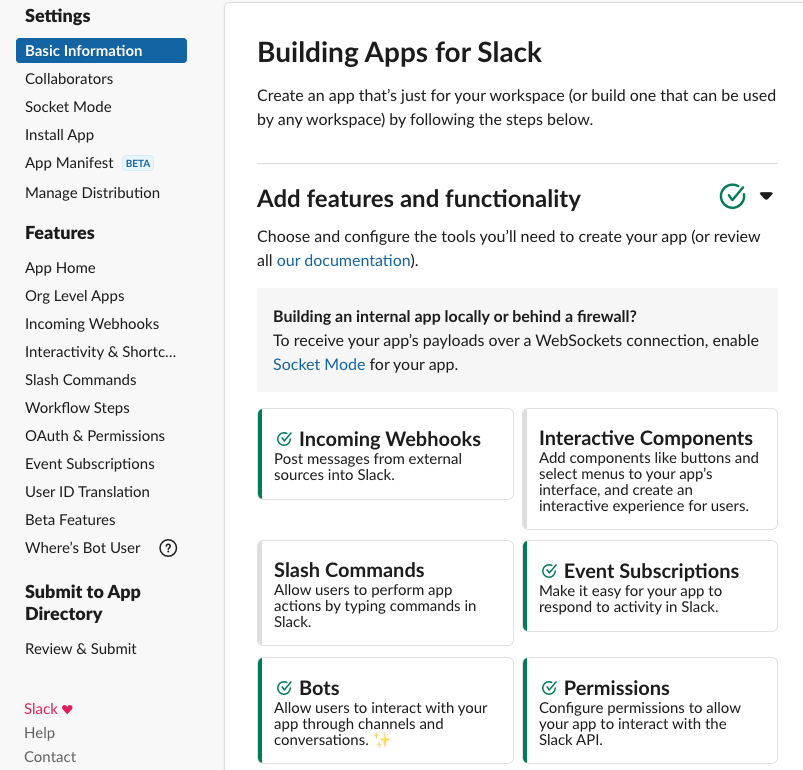
Task: Open the Event Subscriptions feature card
Action: 650,586
